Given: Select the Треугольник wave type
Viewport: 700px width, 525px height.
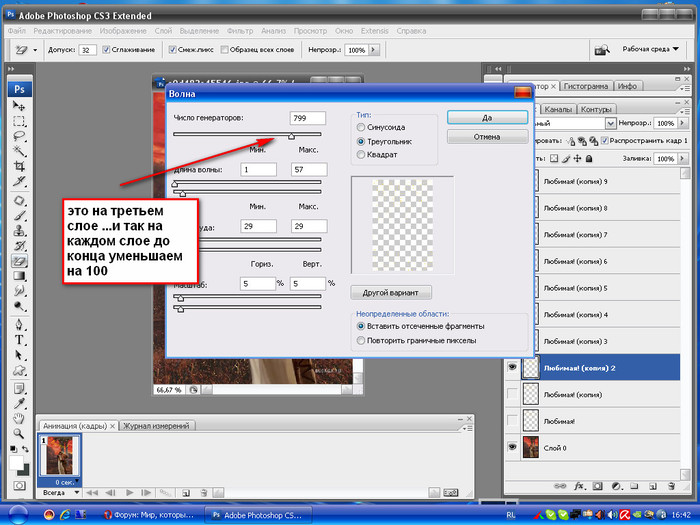Looking at the screenshot, I should pos(361,142).
